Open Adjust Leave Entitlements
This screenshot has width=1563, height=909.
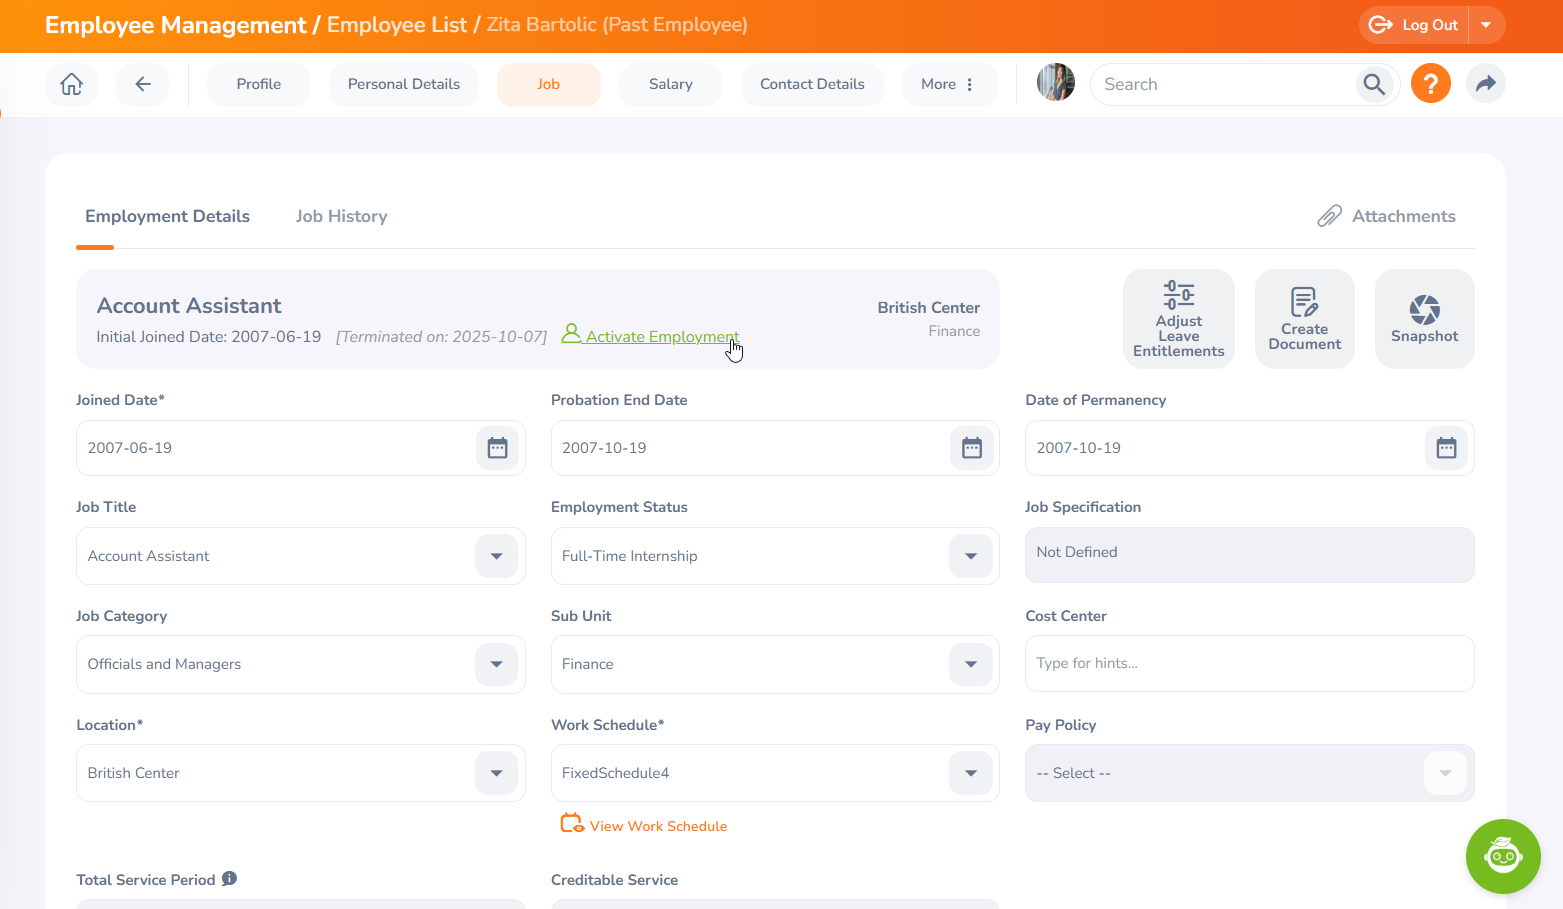[x=1178, y=319]
